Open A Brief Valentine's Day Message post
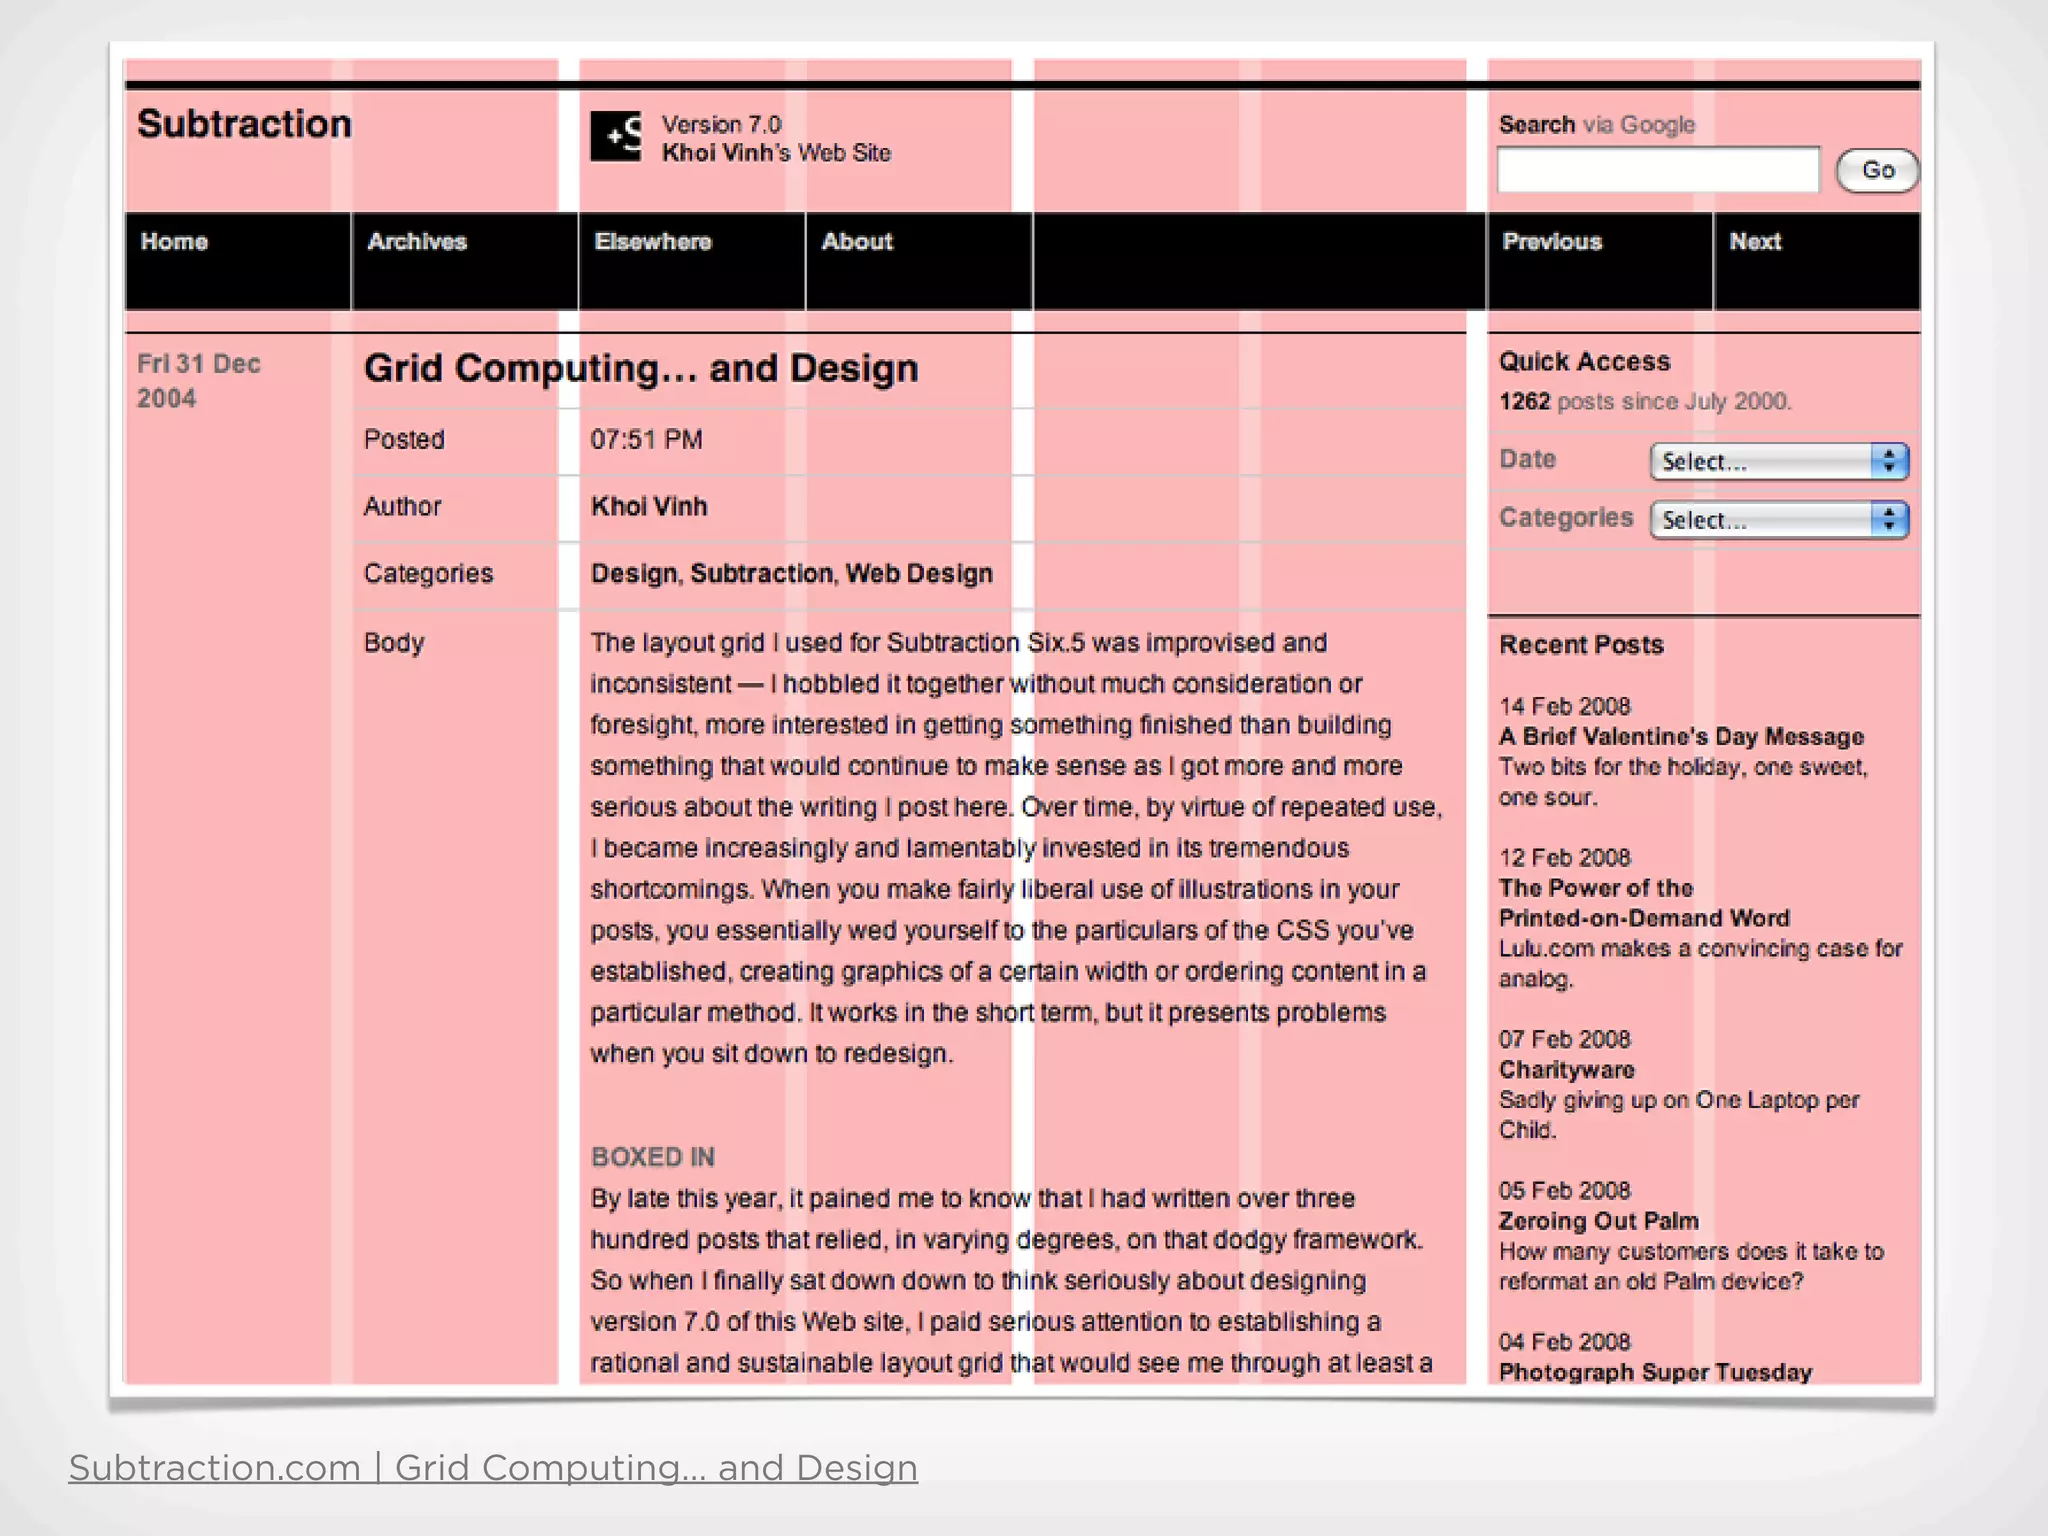The width and height of the screenshot is (2048, 1536). [x=1681, y=737]
